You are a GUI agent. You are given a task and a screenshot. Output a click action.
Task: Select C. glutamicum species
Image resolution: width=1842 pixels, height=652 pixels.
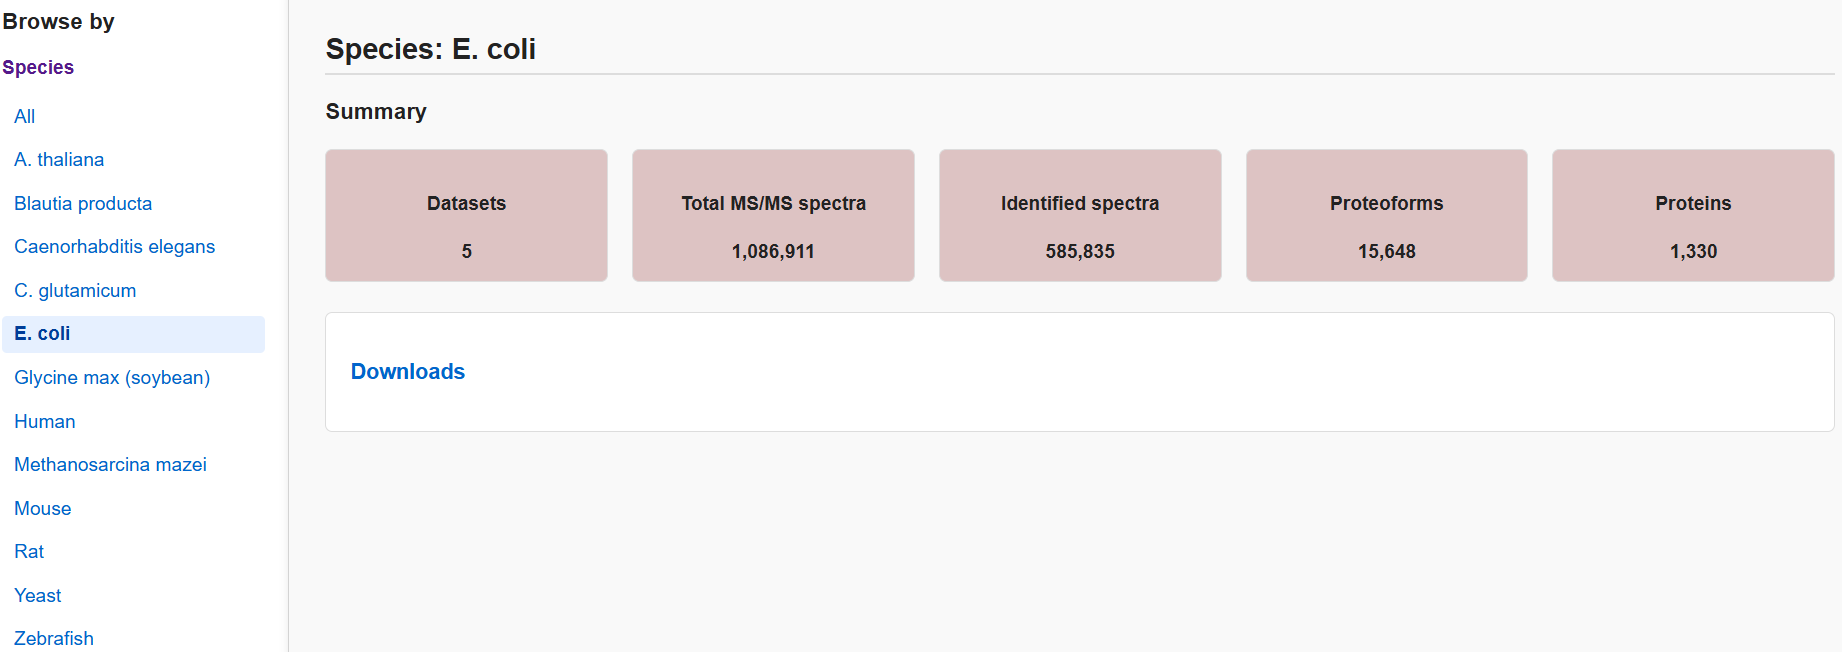pos(75,291)
